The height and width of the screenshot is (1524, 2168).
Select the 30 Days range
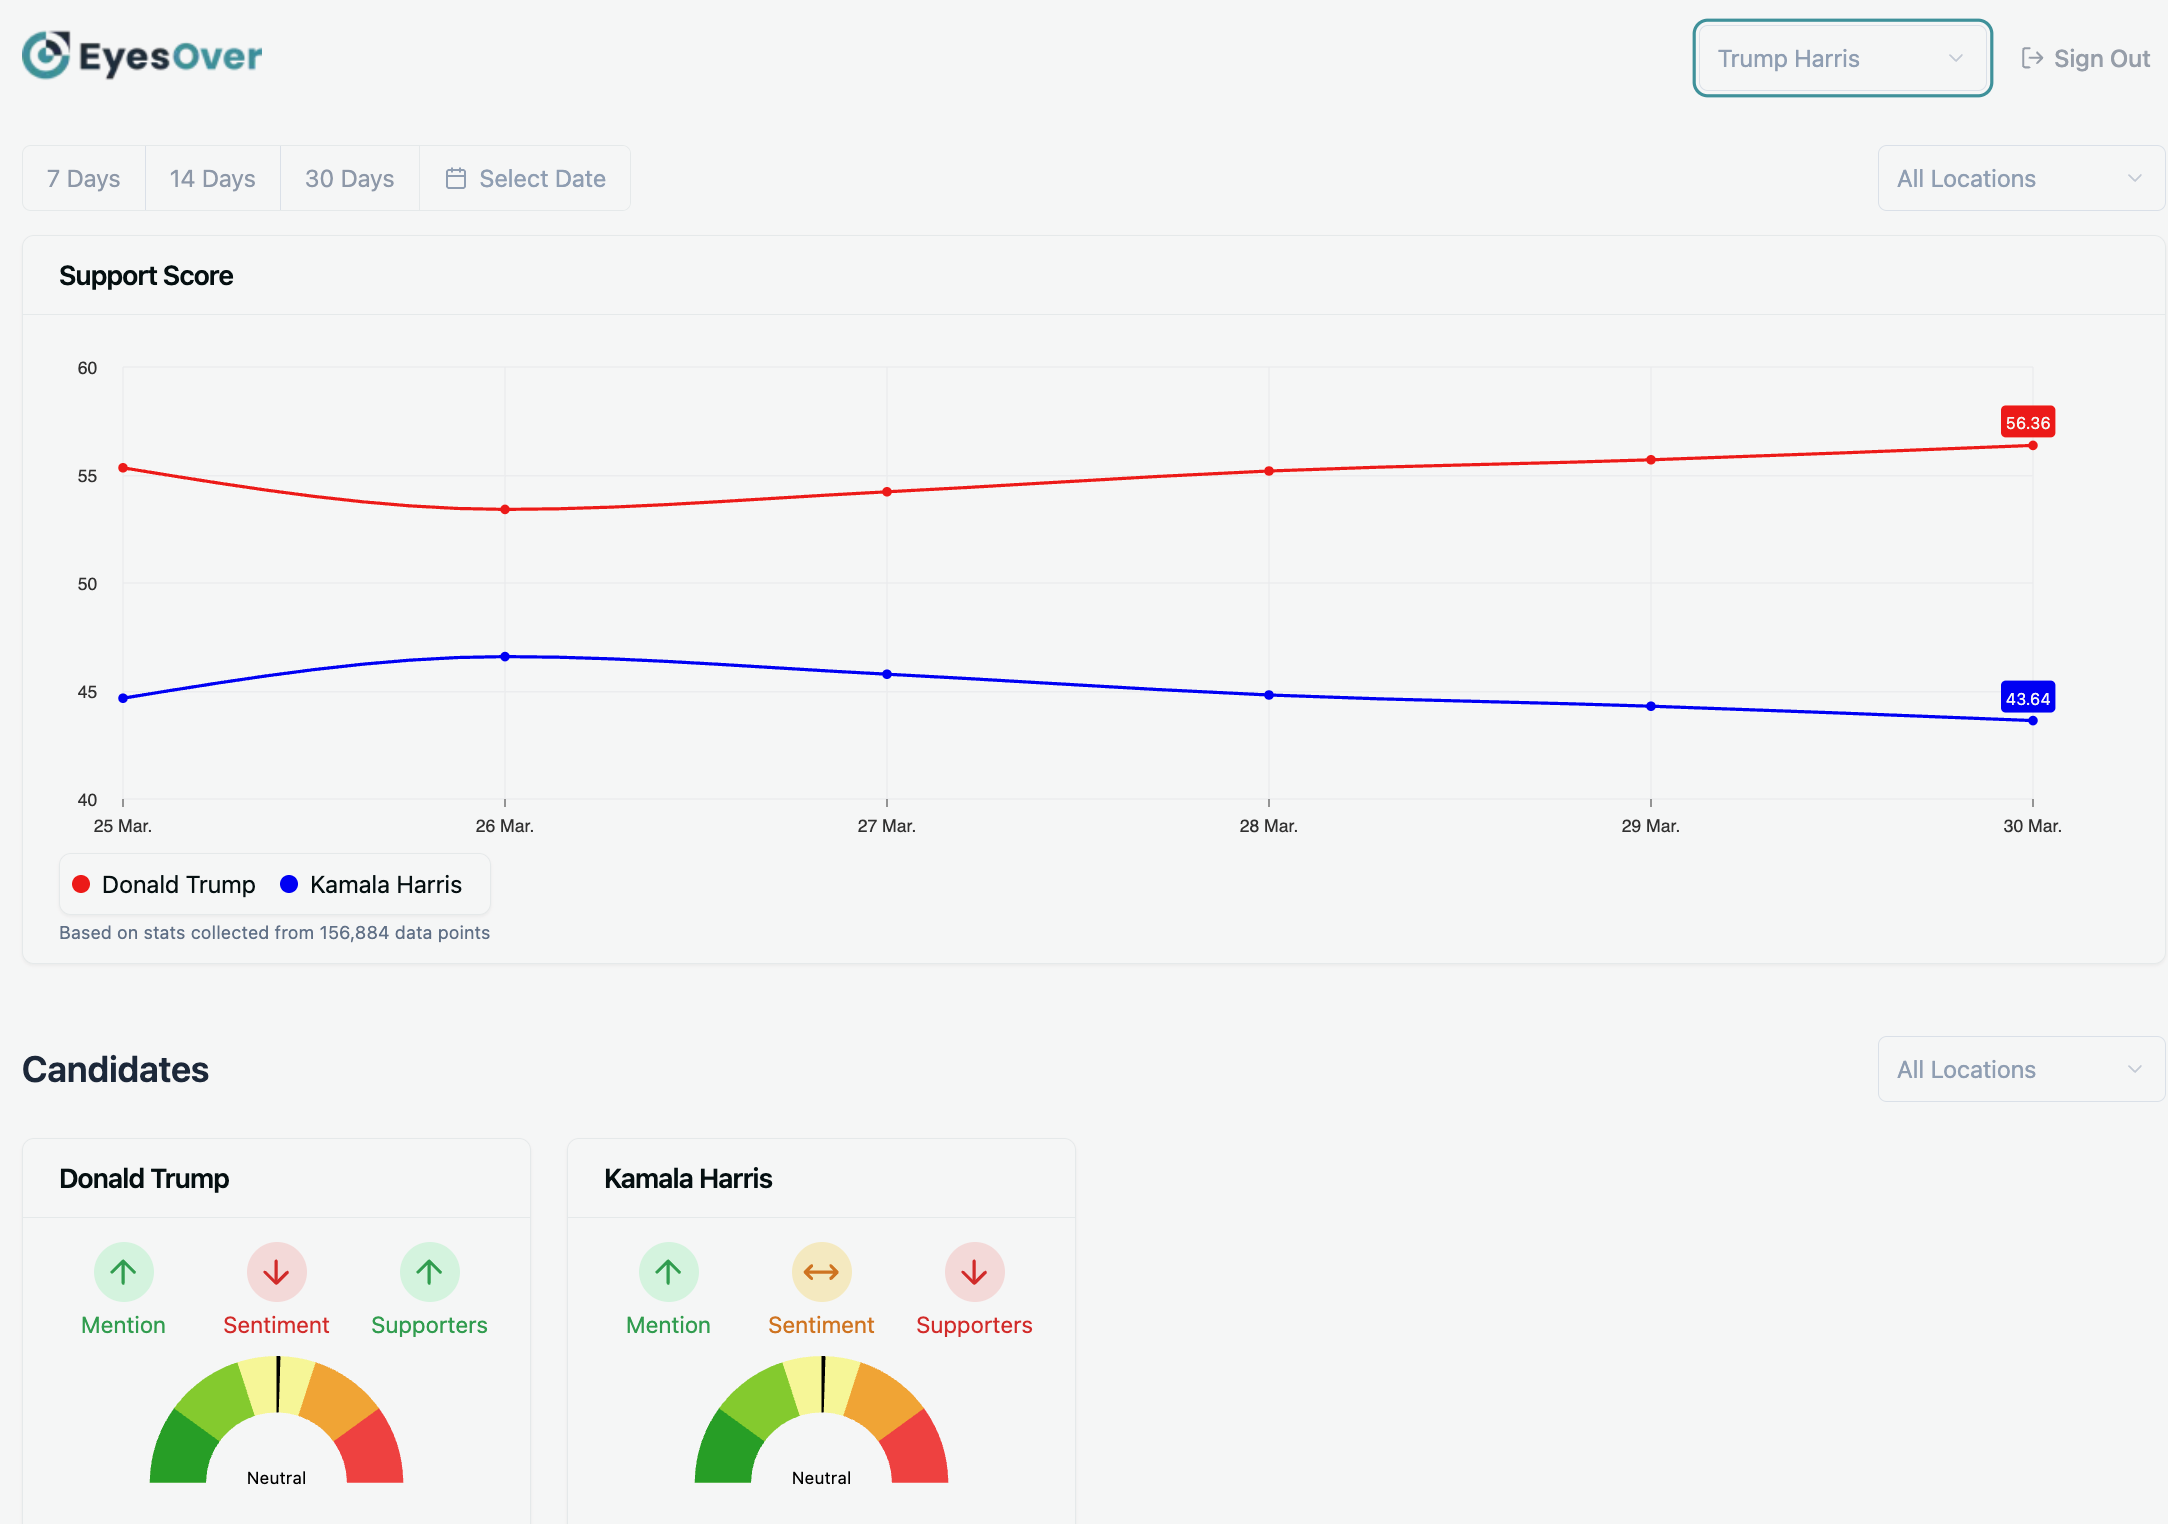(x=349, y=179)
